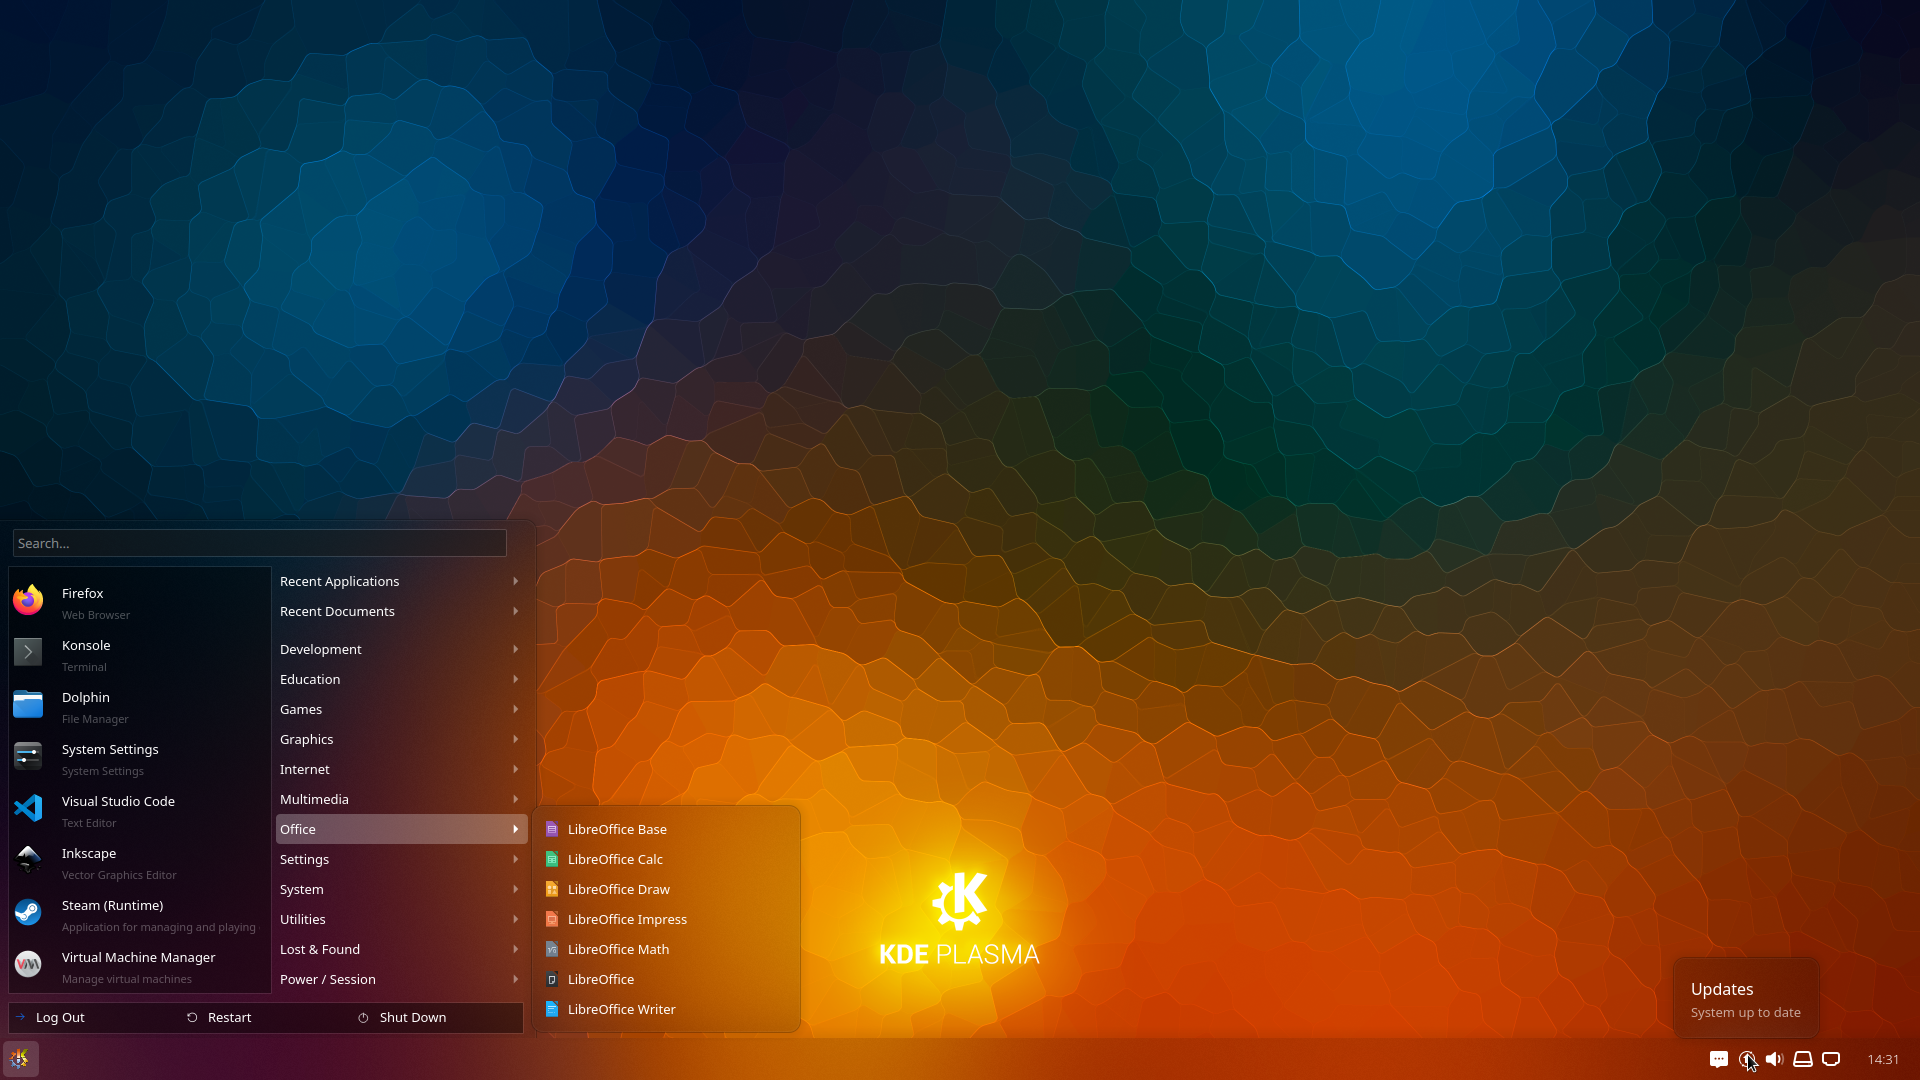Open the LibreOffice Impress icon
This screenshot has width=1920, height=1080.
551,919
